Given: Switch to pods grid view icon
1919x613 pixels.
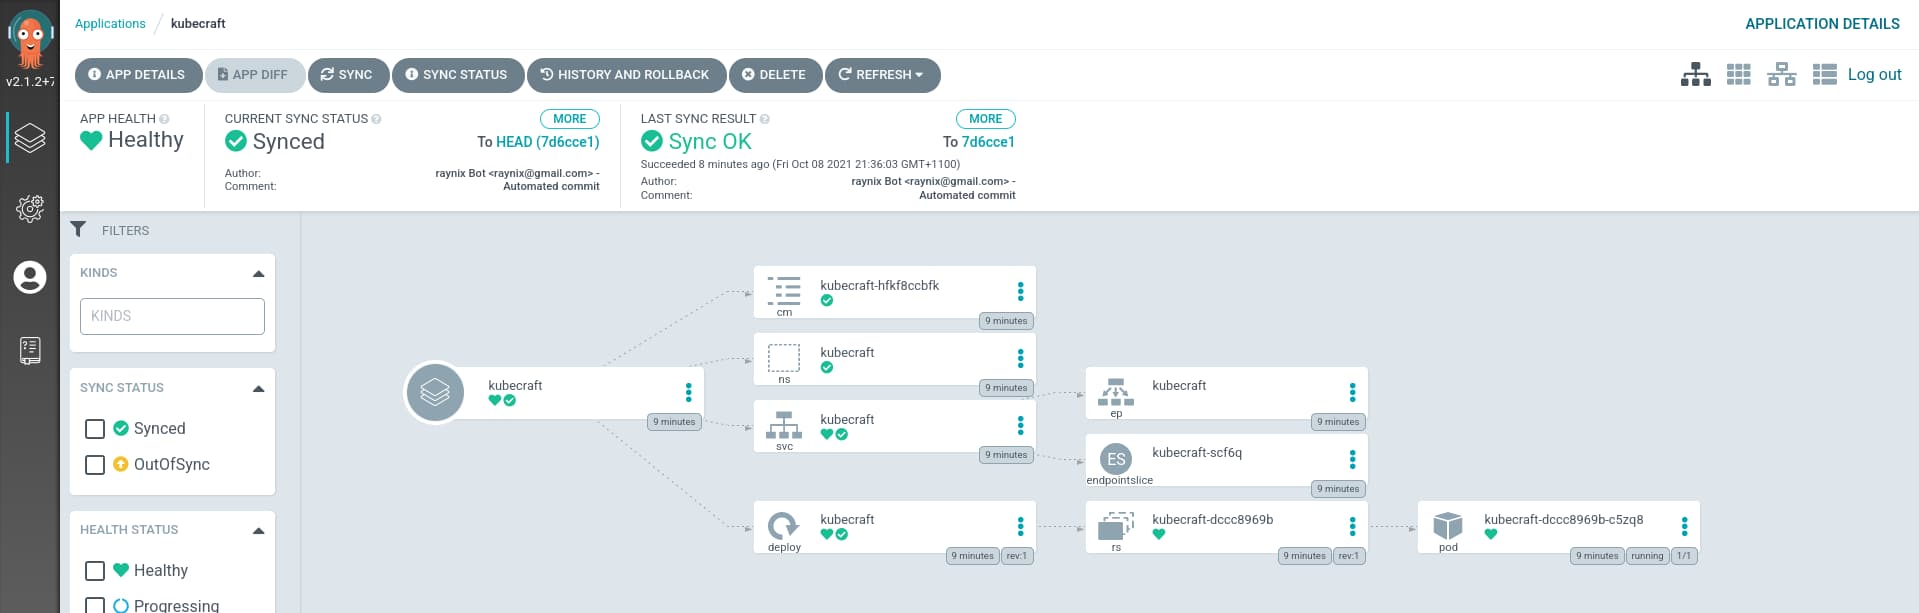Looking at the screenshot, I should (x=1738, y=75).
